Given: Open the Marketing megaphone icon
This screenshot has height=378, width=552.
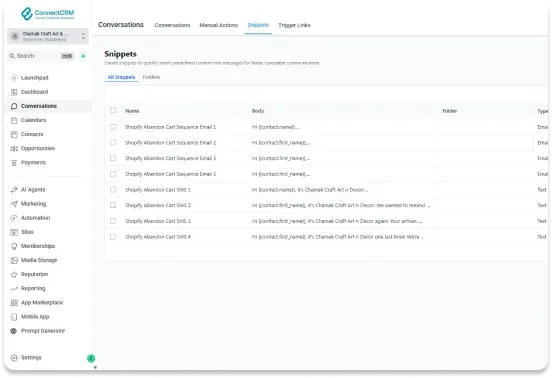Looking at the screenshot, I should pyautogui.click(x=14, y=204).
